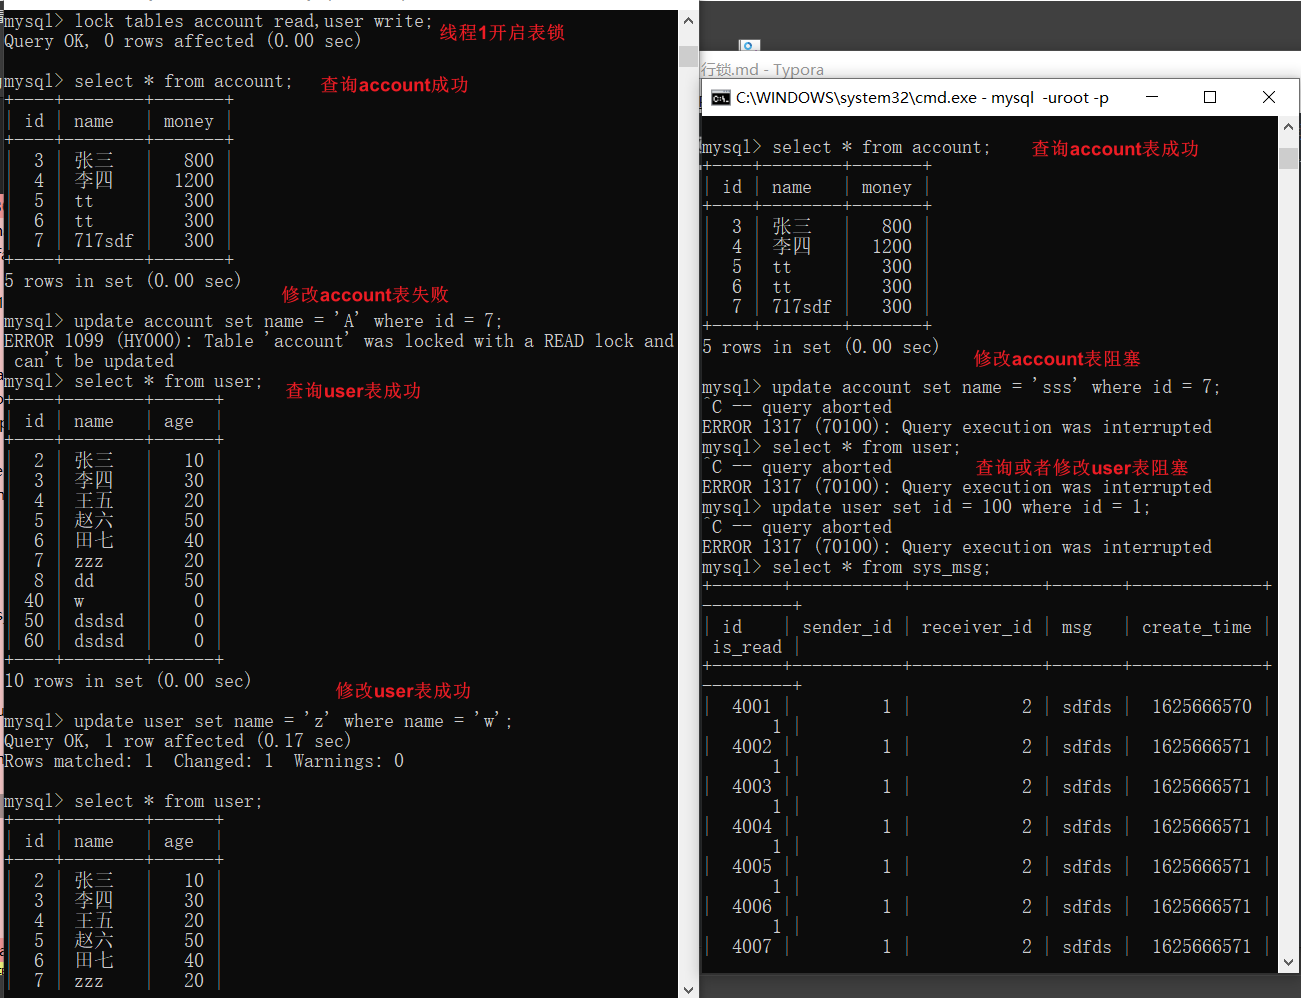
Task: Click id '60' in user table
Action: click(34, 641)
